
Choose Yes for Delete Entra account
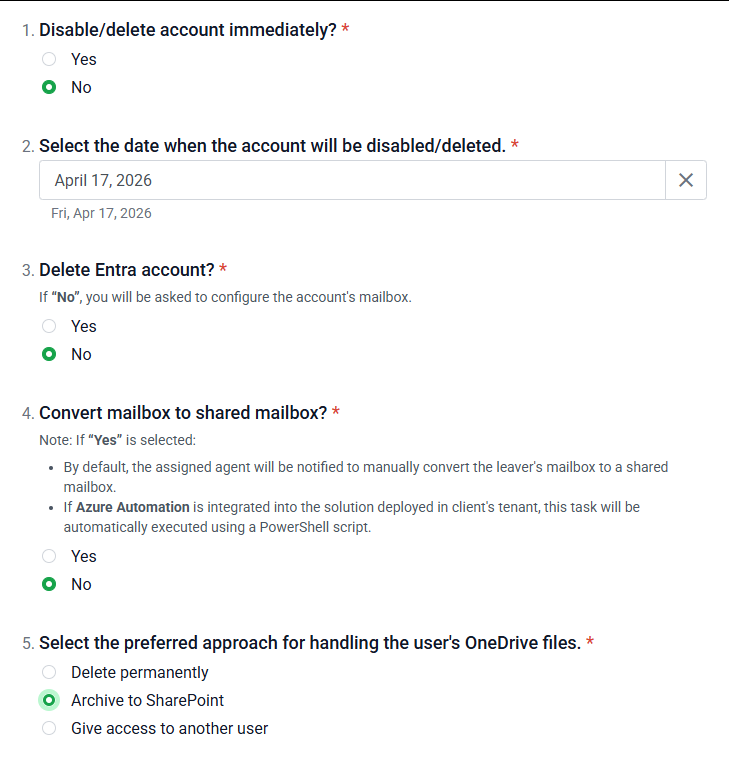(49, 326)
